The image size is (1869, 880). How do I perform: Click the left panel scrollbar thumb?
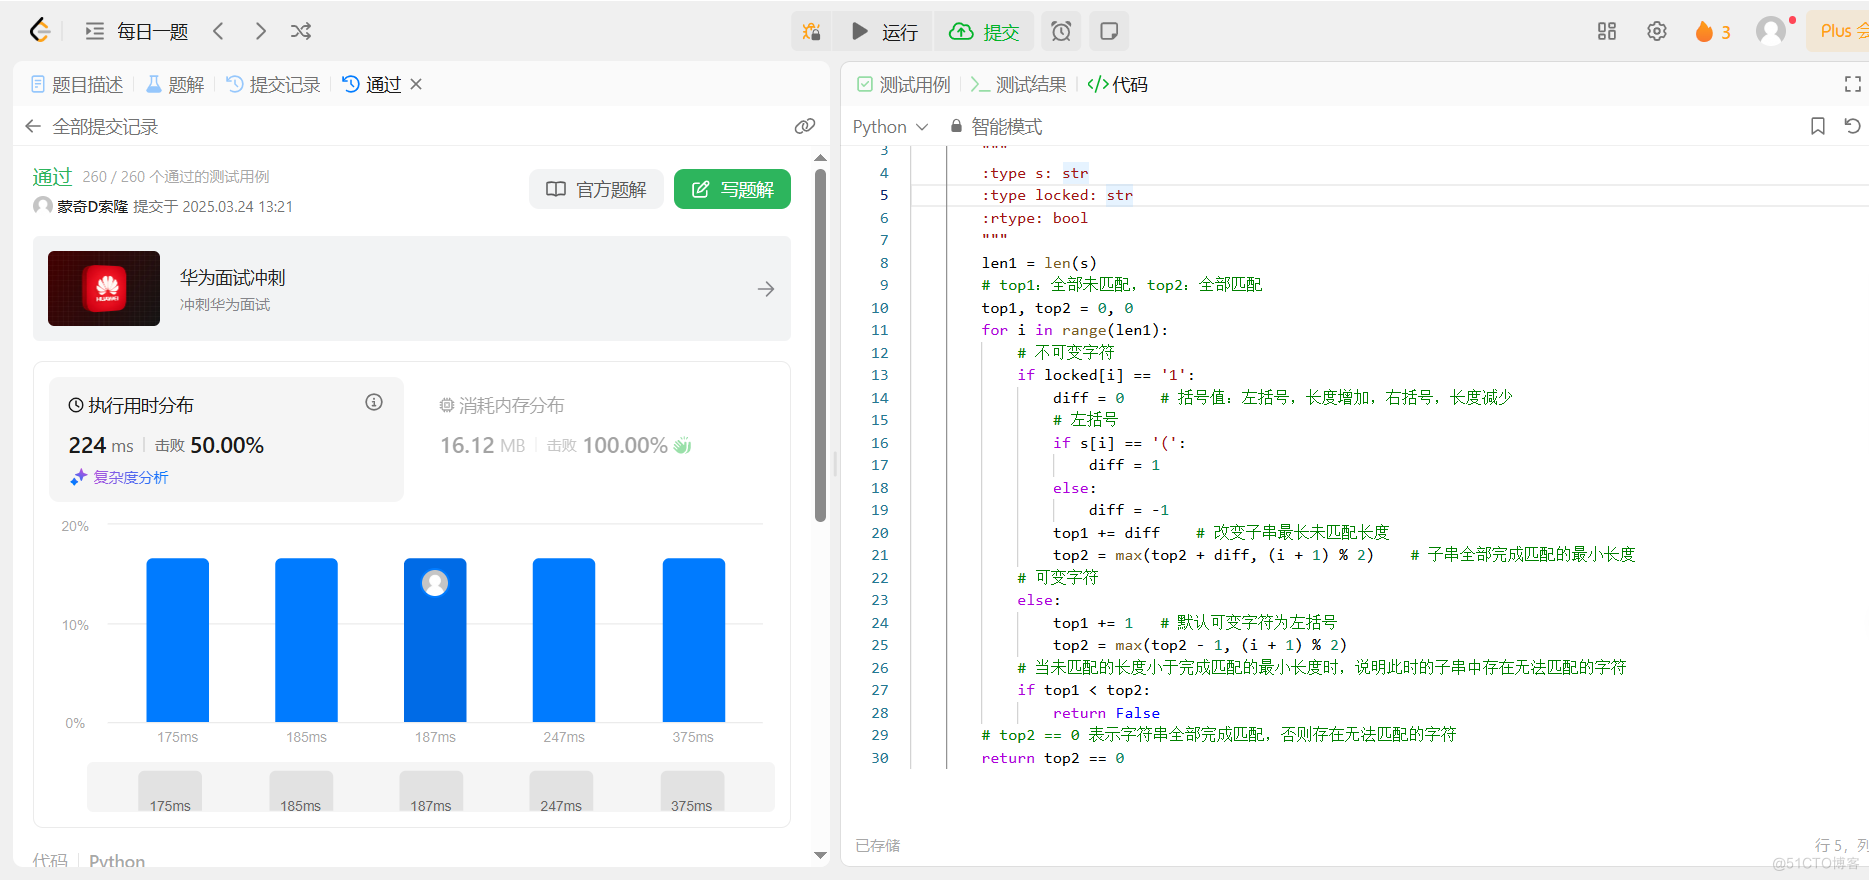click(820, 345)
